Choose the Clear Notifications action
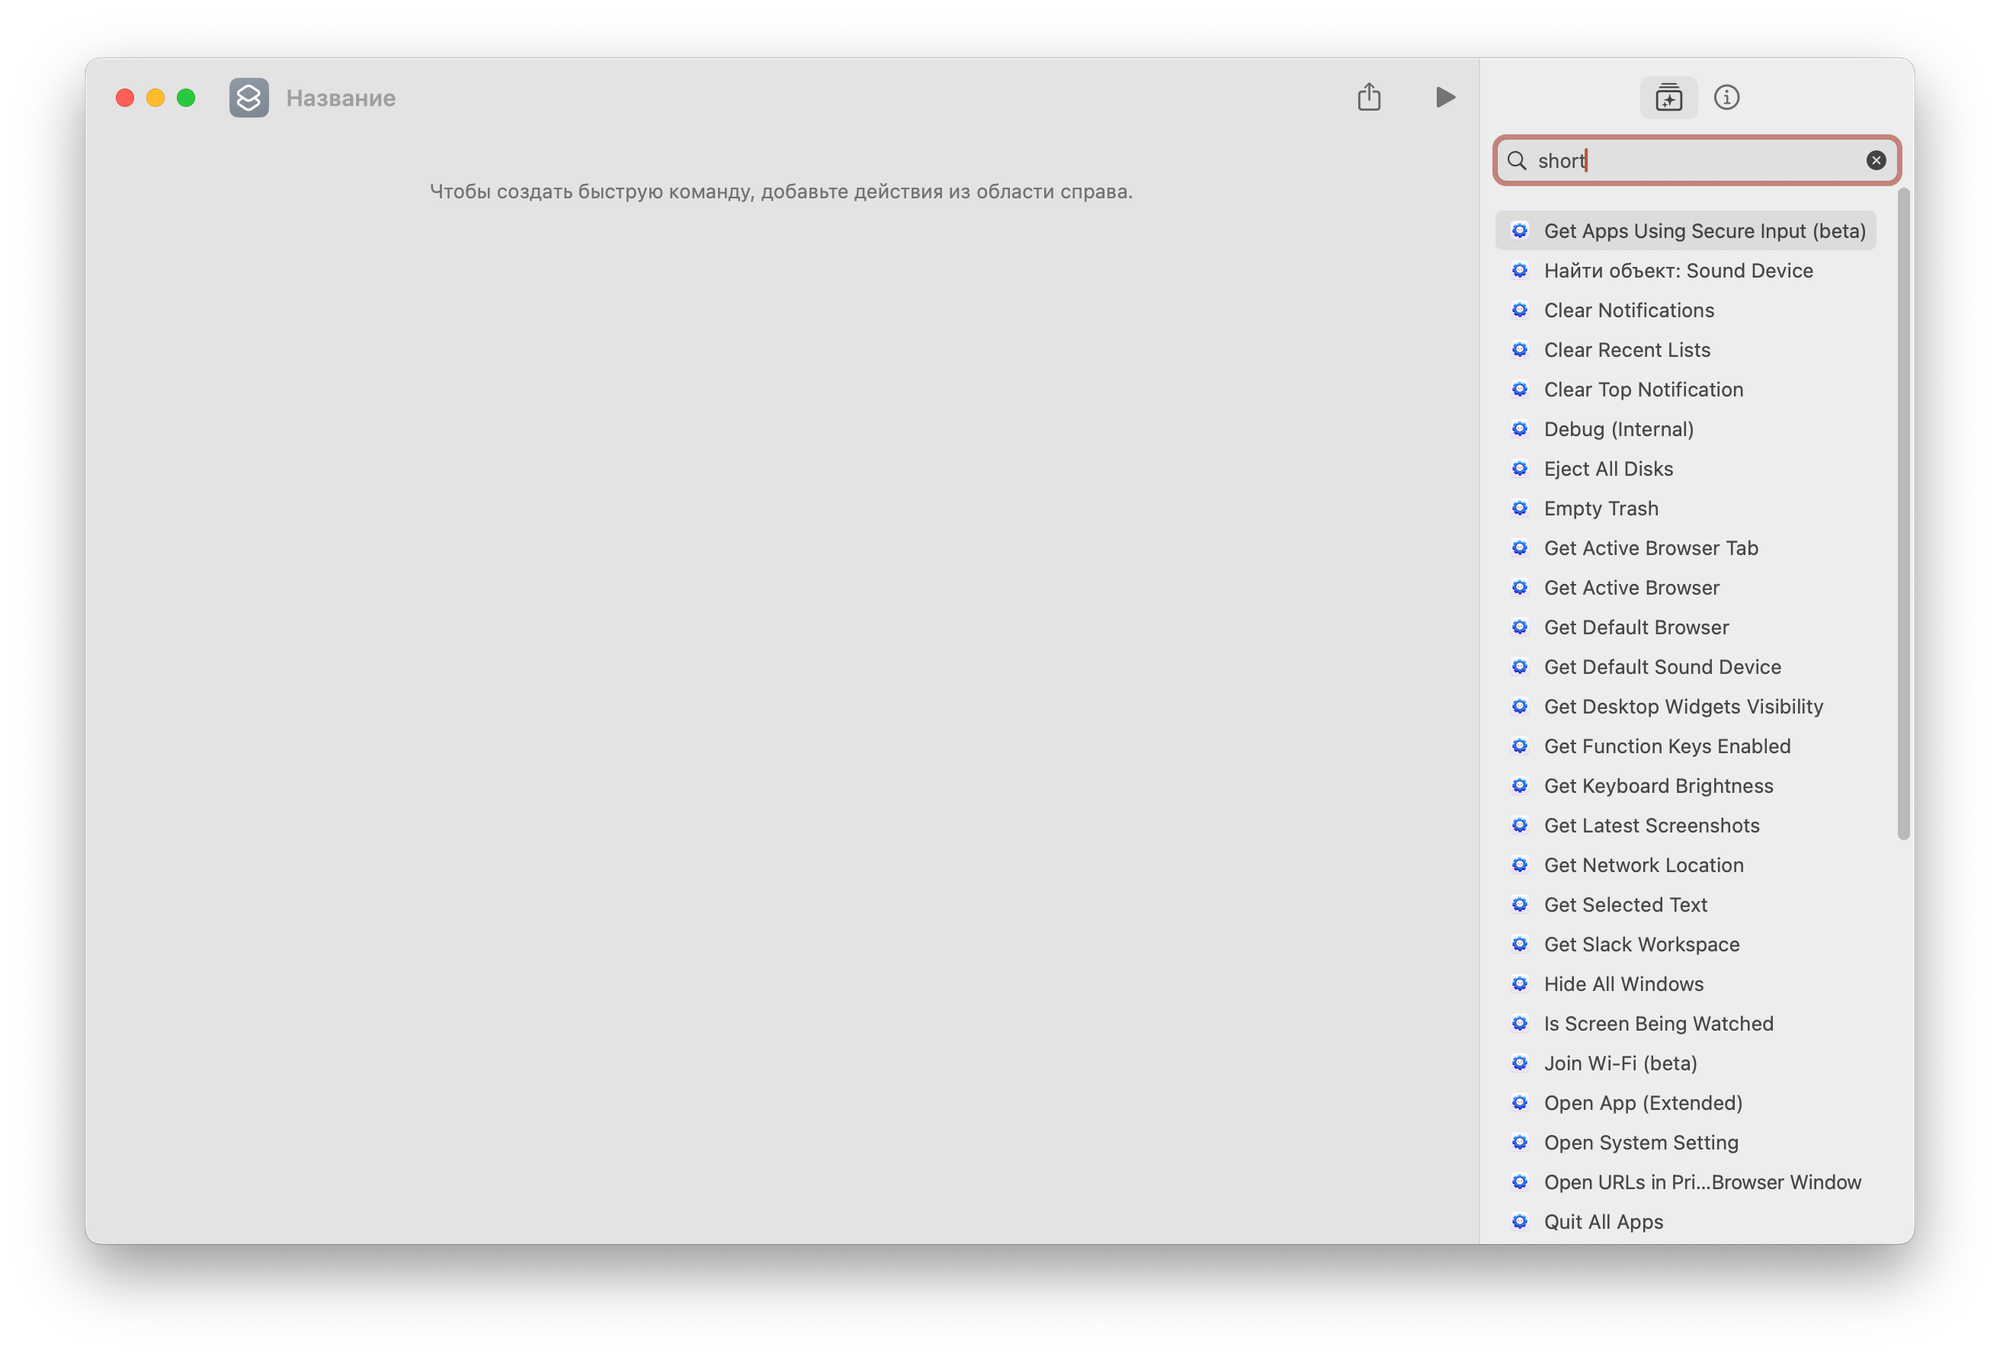The height and width of the screenshot is (1357, 2000). point(1628,310)
